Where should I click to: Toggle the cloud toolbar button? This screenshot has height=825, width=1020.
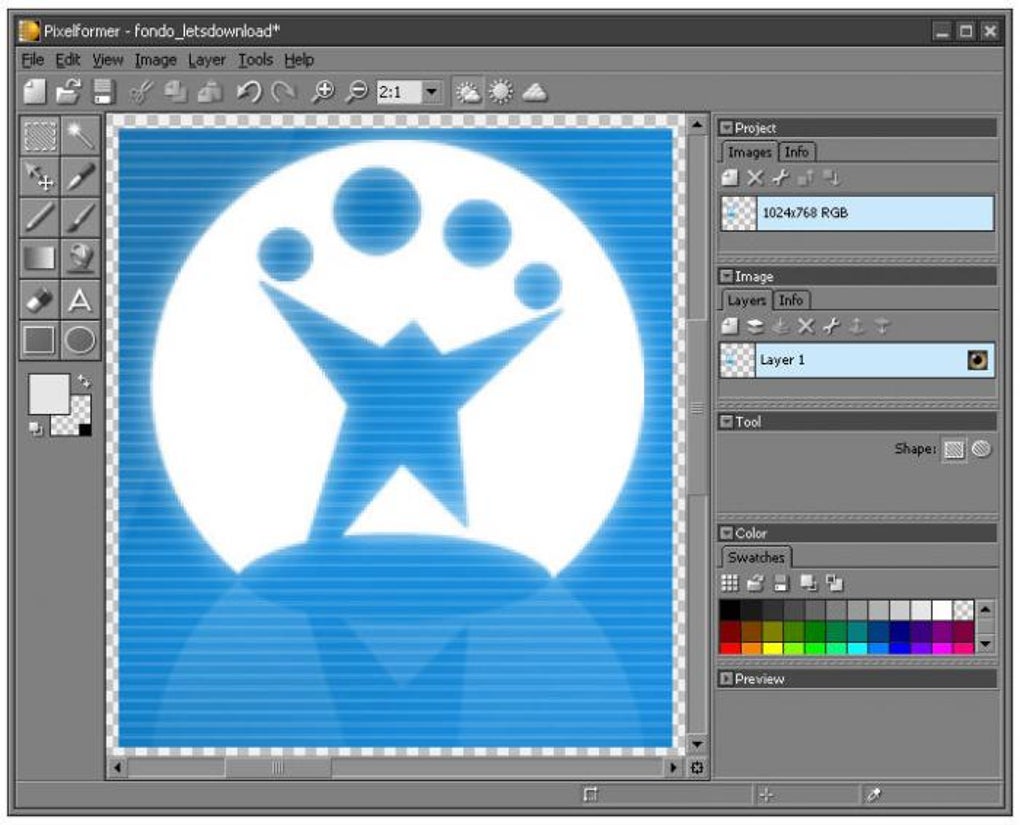(535, 92)
